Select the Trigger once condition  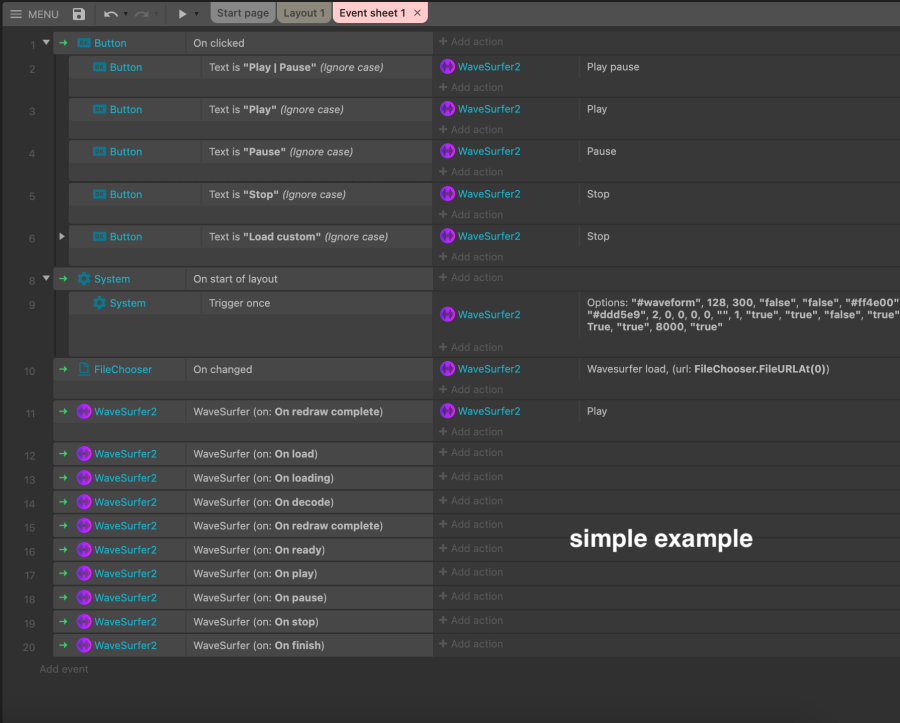(x=239, y=303)
